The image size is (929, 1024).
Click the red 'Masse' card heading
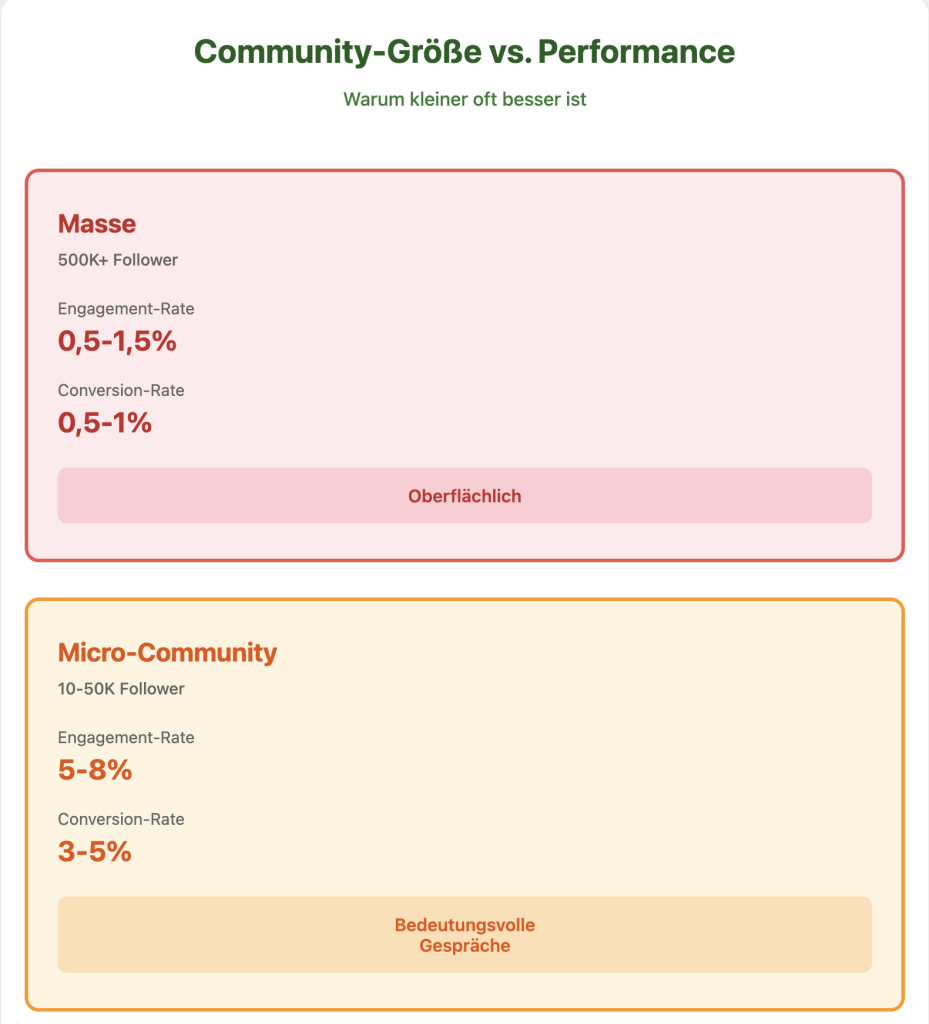pos(97,223)
